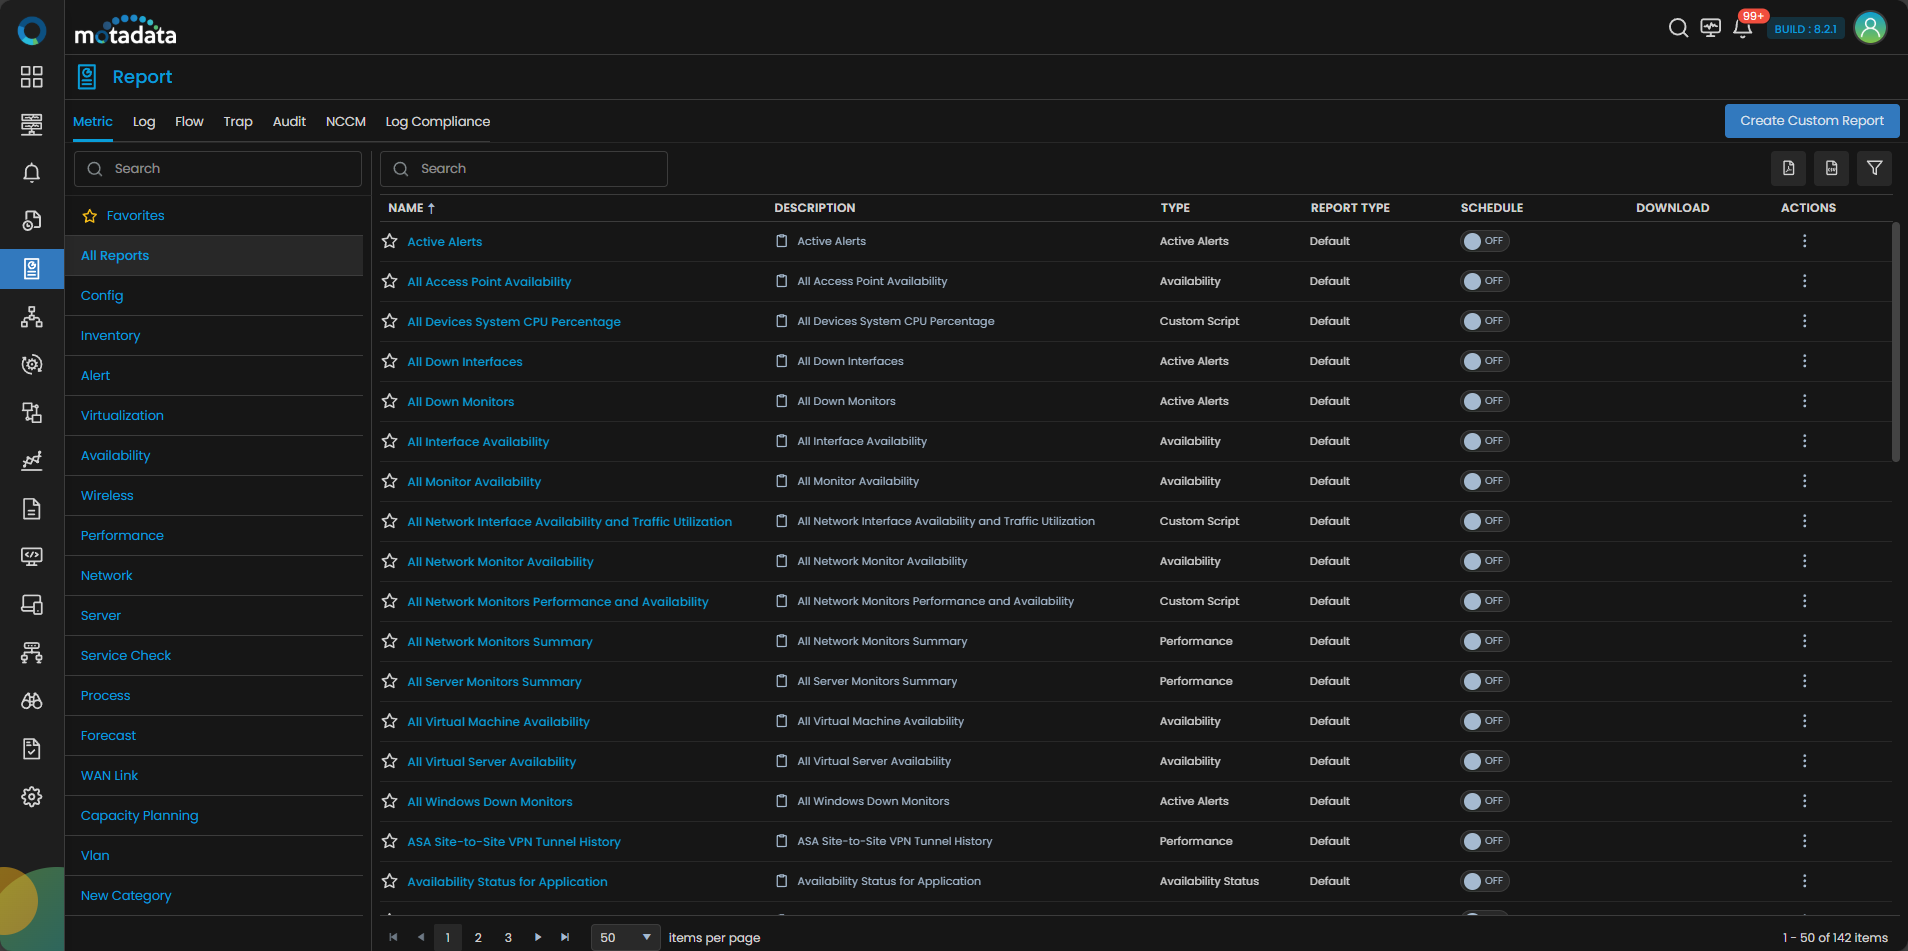Export report list as CSV icon
This screenshot has width=1908, height=951.
point(1831,169)
